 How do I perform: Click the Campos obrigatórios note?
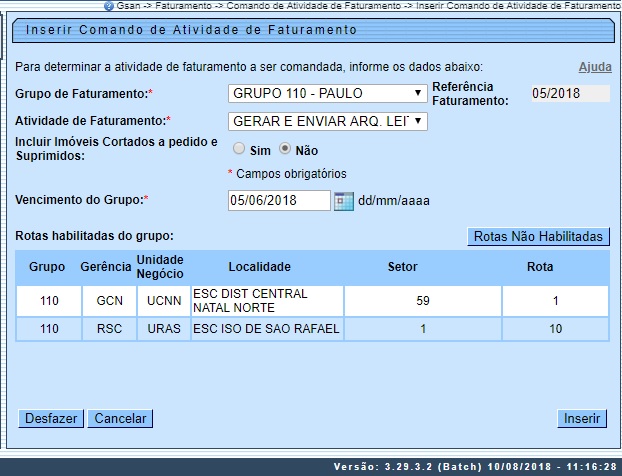point(287,174)
